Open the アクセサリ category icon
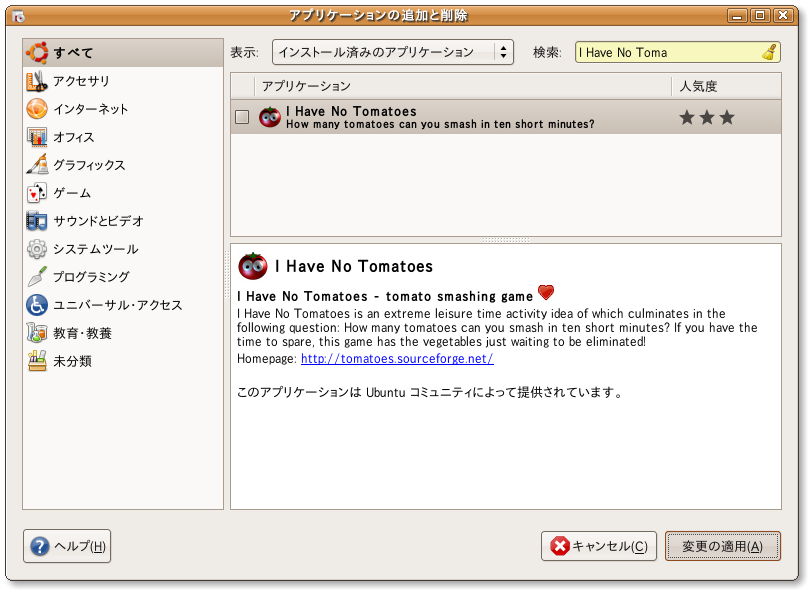 pyautogui.click(x=37, y=81)
